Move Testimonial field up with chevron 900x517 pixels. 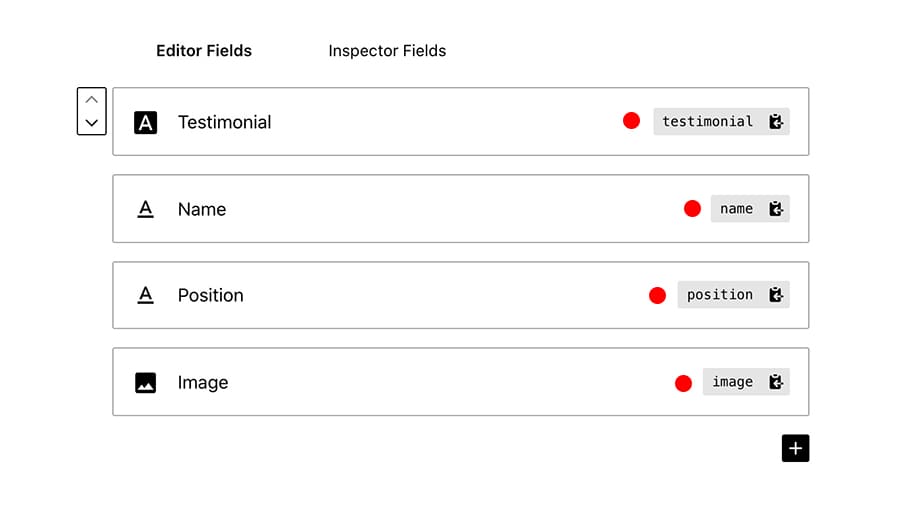pyautogui.click(x=92, y=100)
